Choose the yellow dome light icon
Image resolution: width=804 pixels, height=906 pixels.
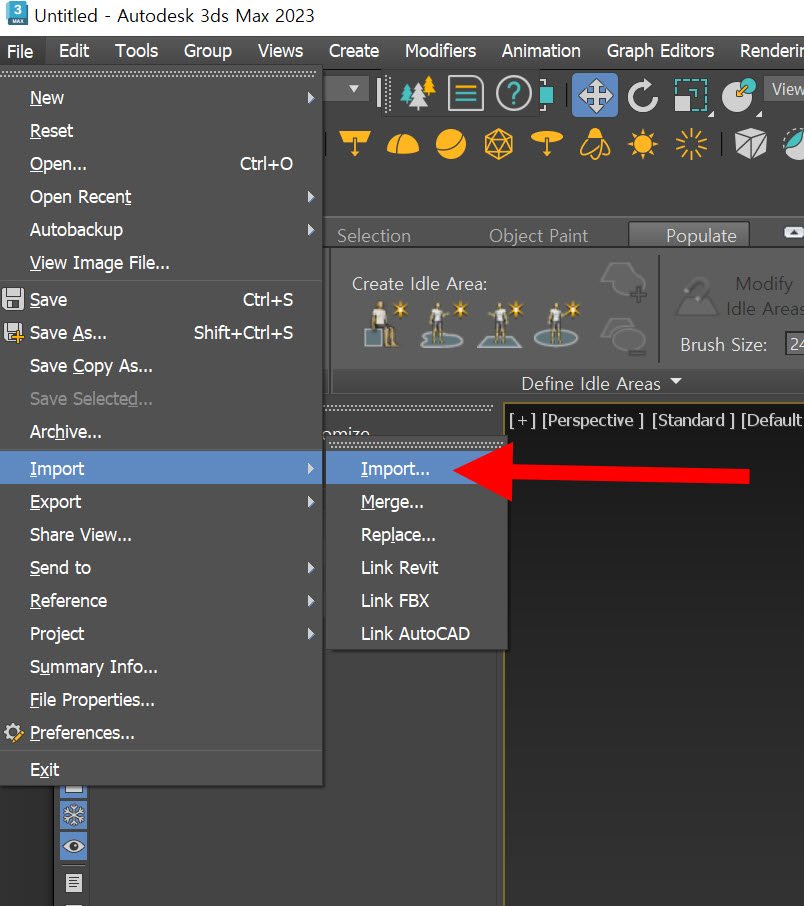403,144
